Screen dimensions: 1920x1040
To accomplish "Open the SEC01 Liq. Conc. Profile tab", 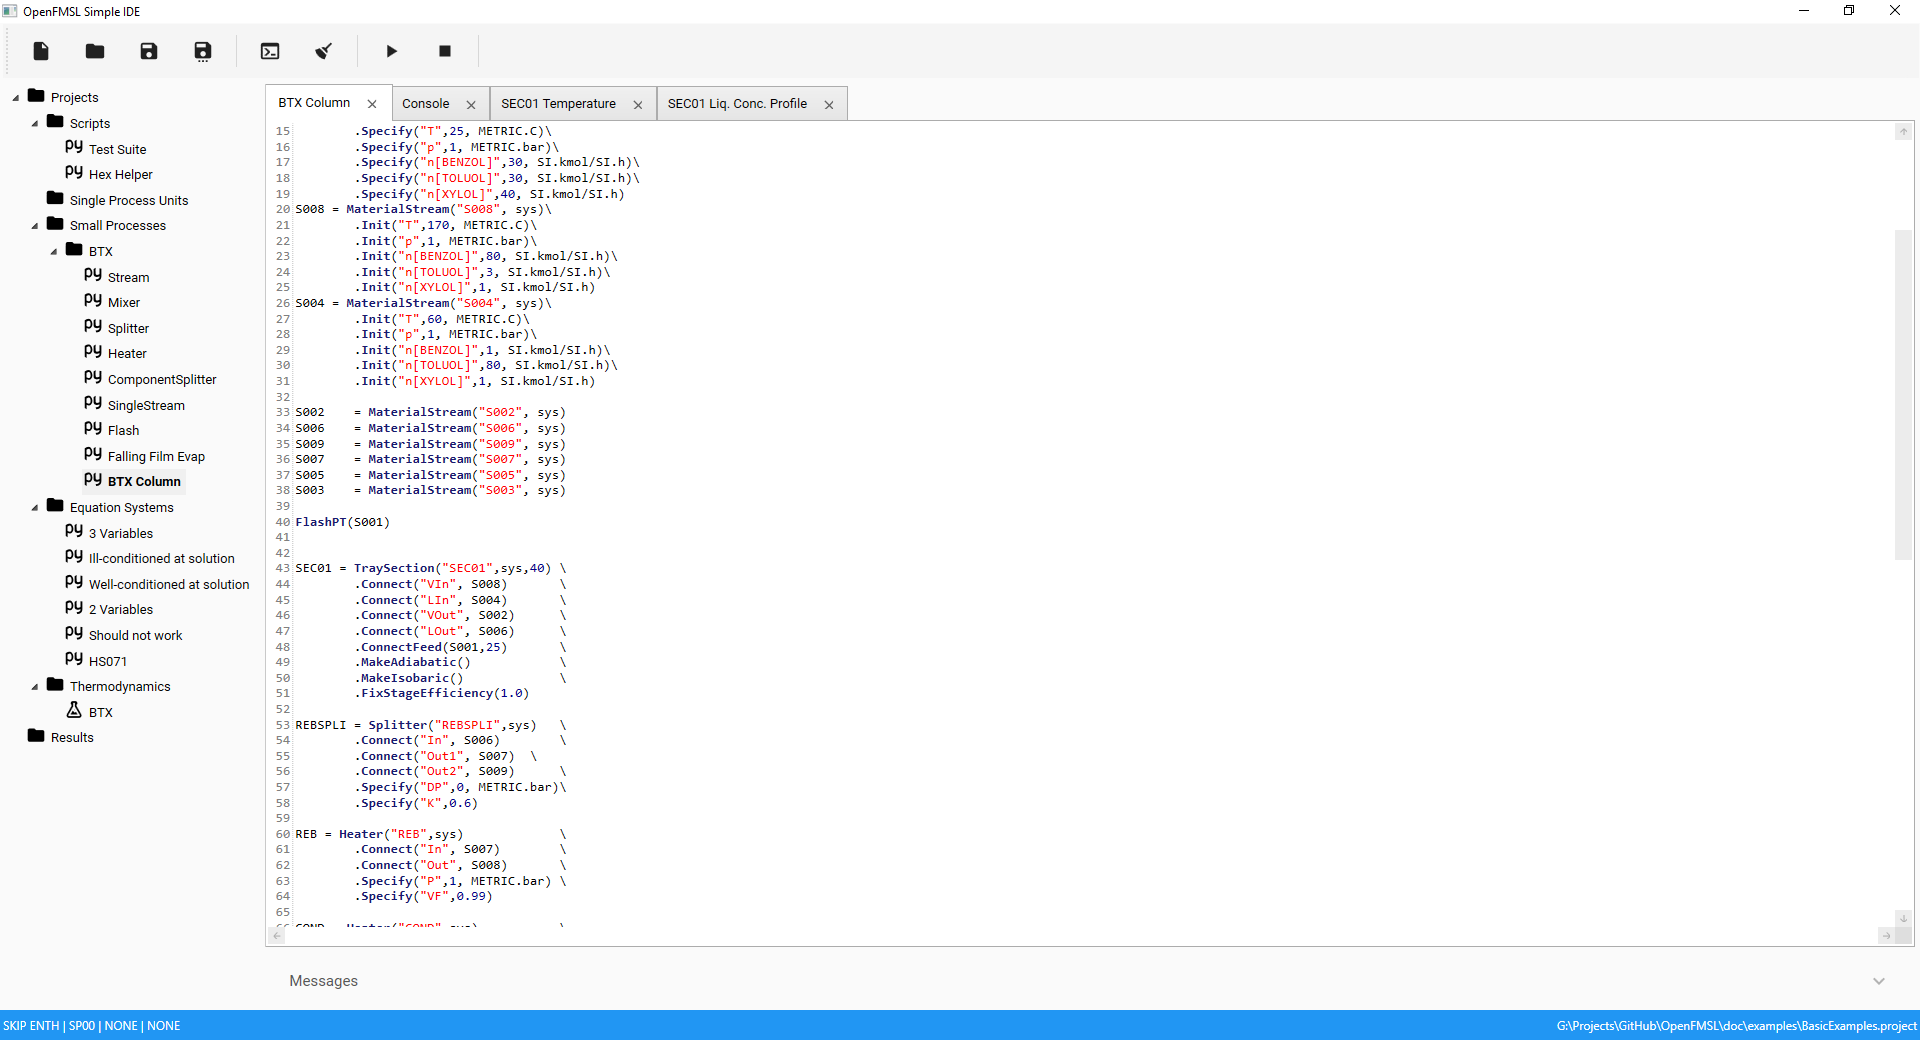I will pos(737,104).
